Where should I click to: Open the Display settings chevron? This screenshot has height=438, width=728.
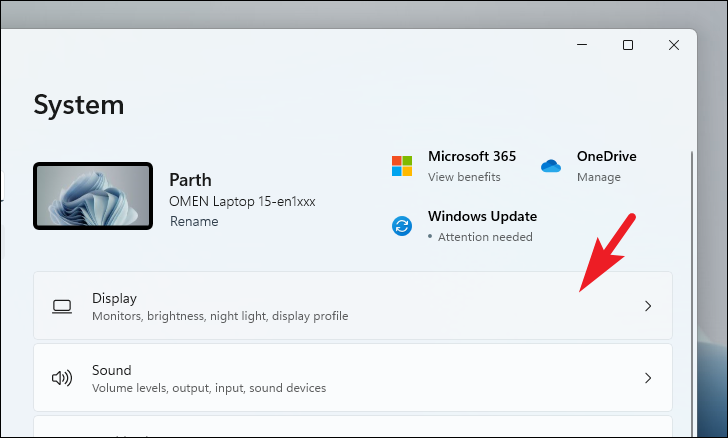[x=648, y=306]
